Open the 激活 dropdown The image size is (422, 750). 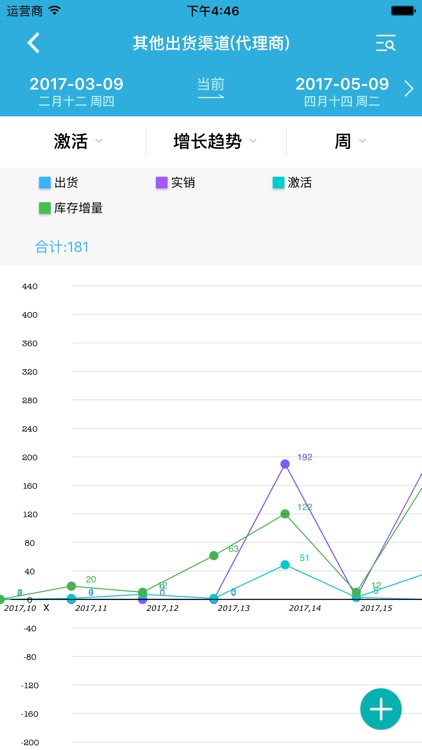point(78,141)
